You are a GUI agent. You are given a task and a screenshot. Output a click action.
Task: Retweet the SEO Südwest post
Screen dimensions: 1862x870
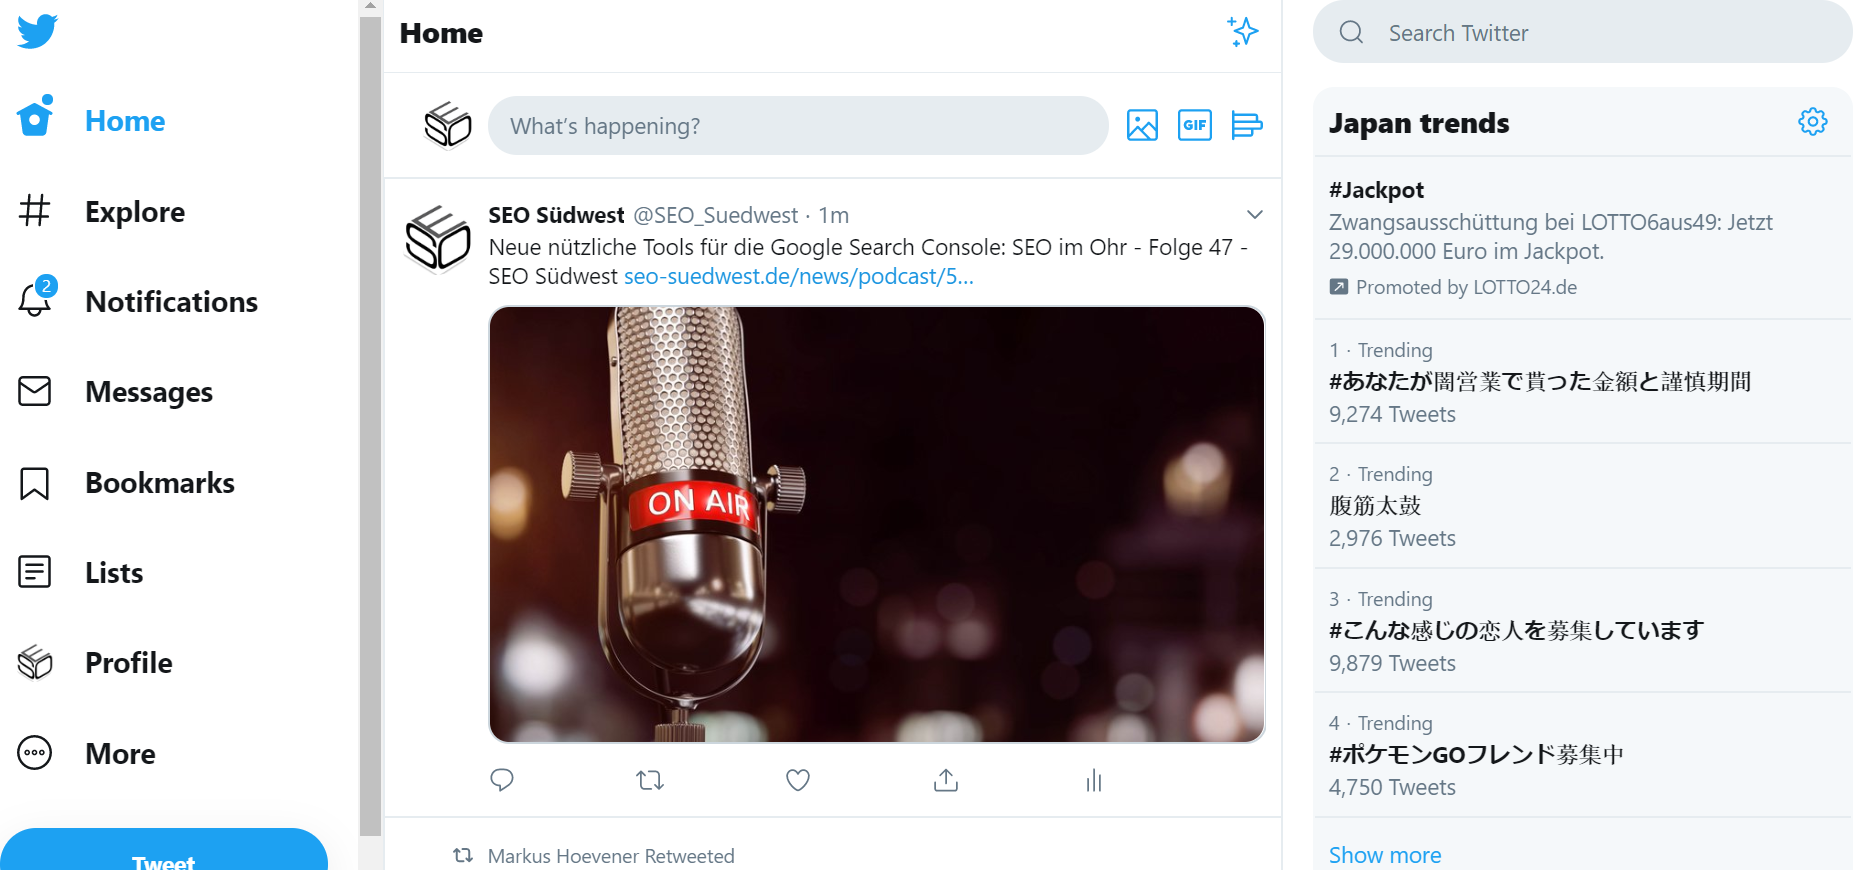(x=649, y=780)
